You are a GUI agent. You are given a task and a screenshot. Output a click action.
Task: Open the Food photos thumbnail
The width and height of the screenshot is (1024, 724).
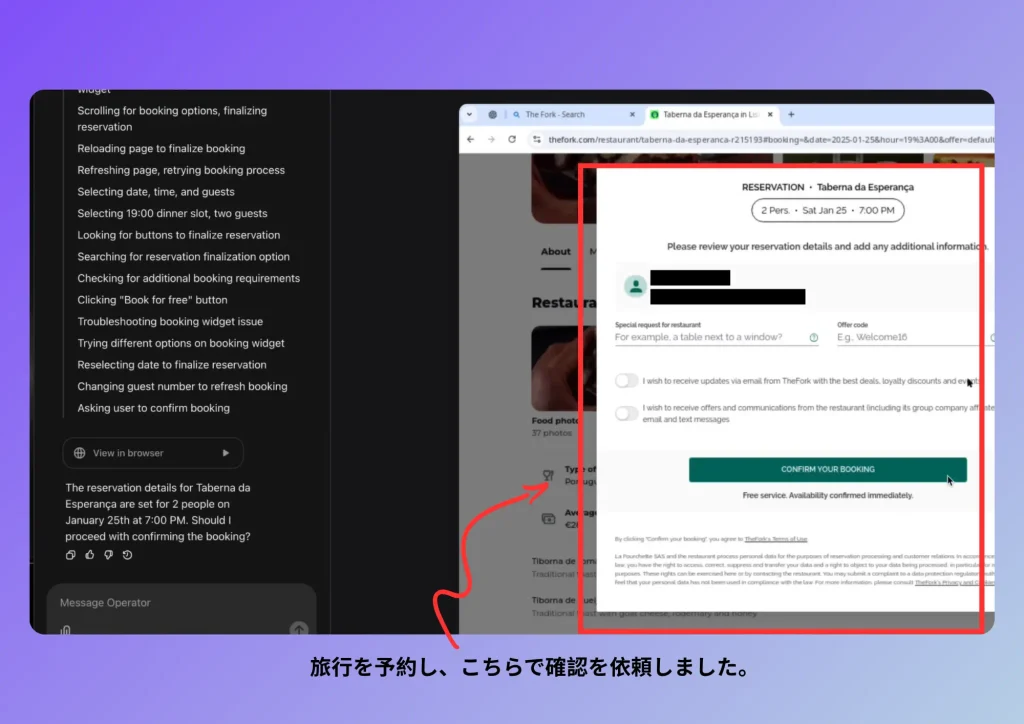tap(564, 368)
